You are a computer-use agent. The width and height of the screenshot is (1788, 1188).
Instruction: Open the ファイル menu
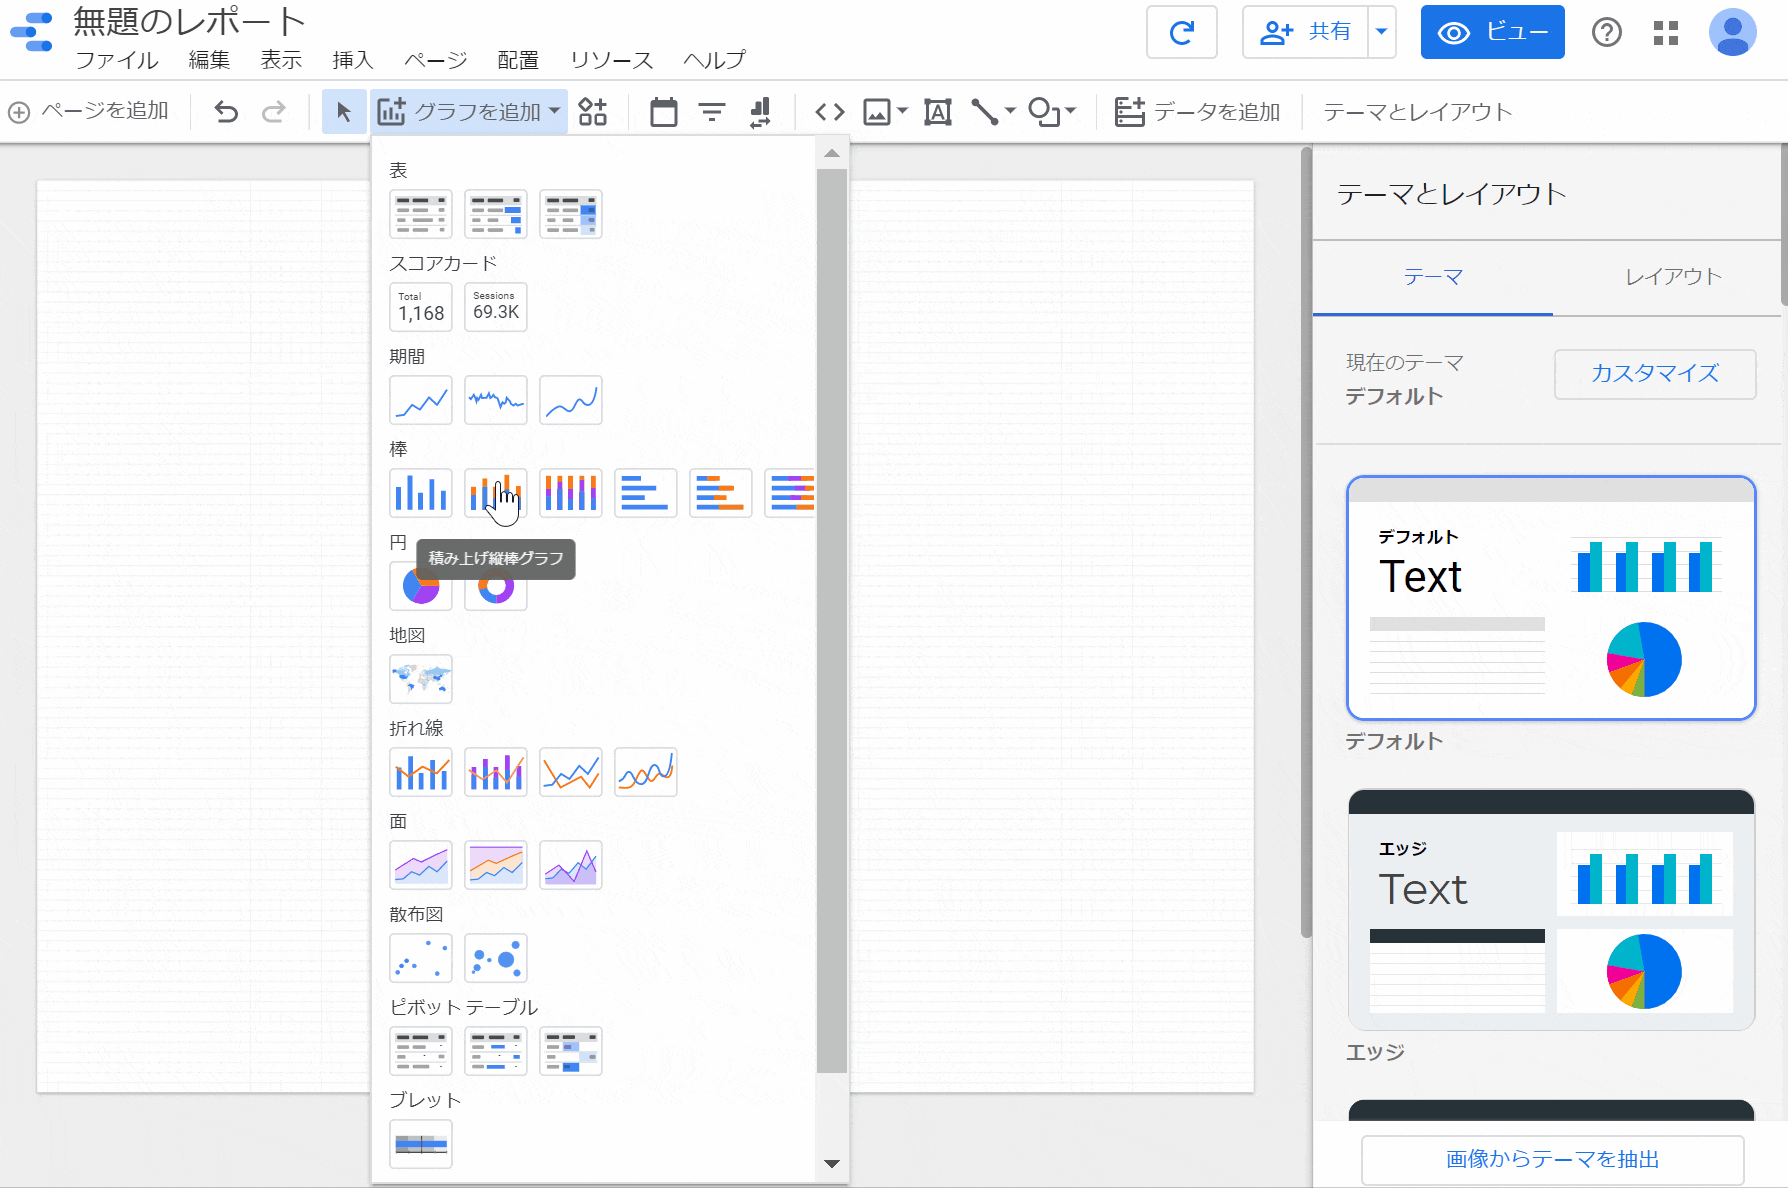117,60
